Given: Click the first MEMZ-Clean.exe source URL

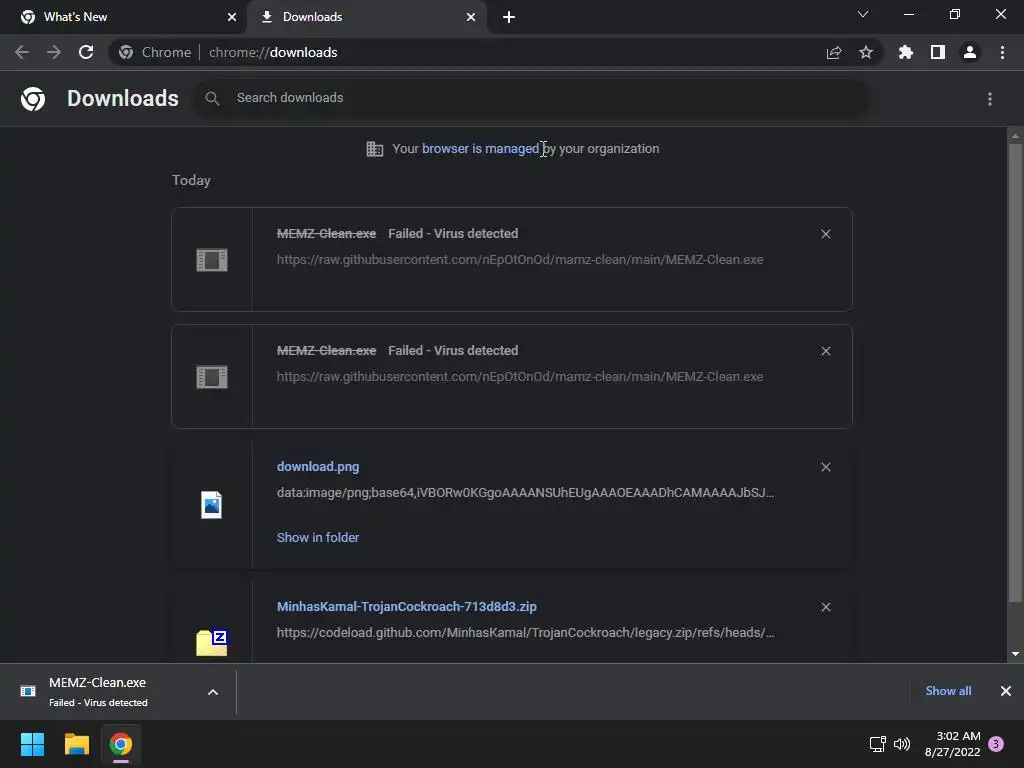Looking at the screenshot, I should [520, 260].
